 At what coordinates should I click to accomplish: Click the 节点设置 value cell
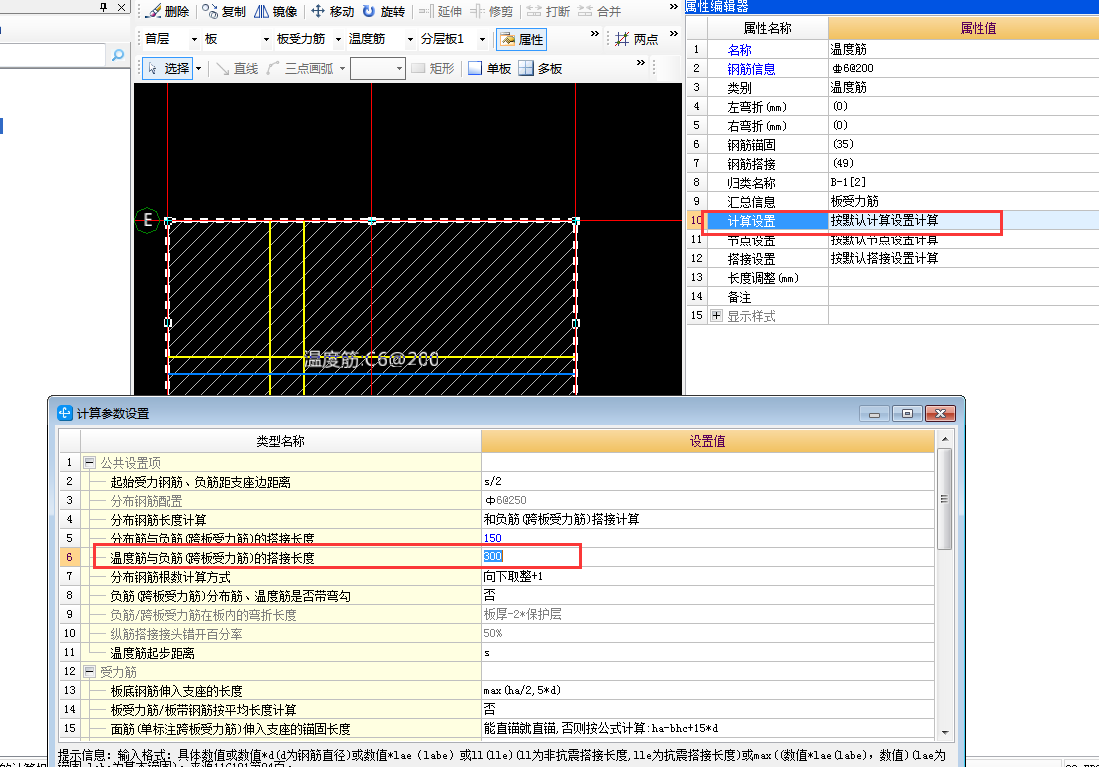pos(964,240)
